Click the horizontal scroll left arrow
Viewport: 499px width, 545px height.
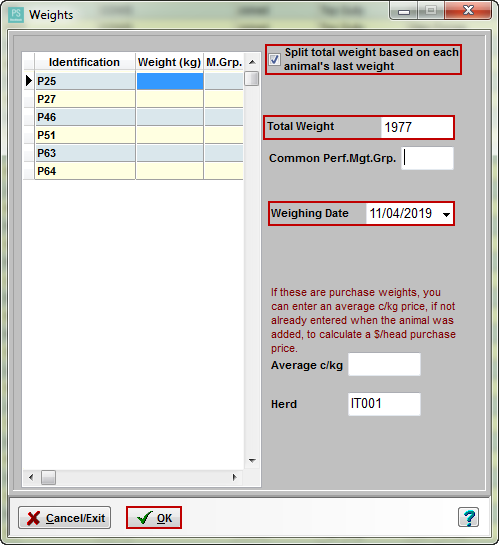pos(31,477)
